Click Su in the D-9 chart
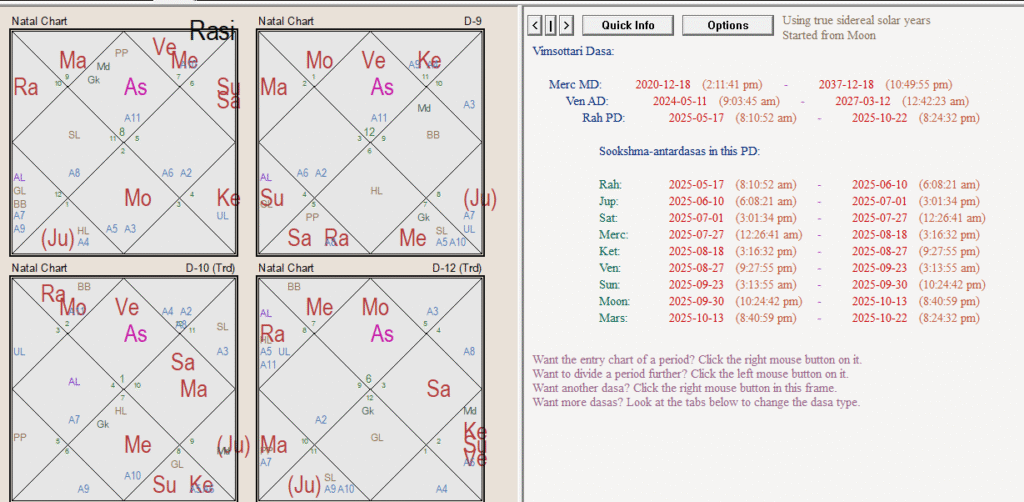1024x502 pixels. pos(272,198)
